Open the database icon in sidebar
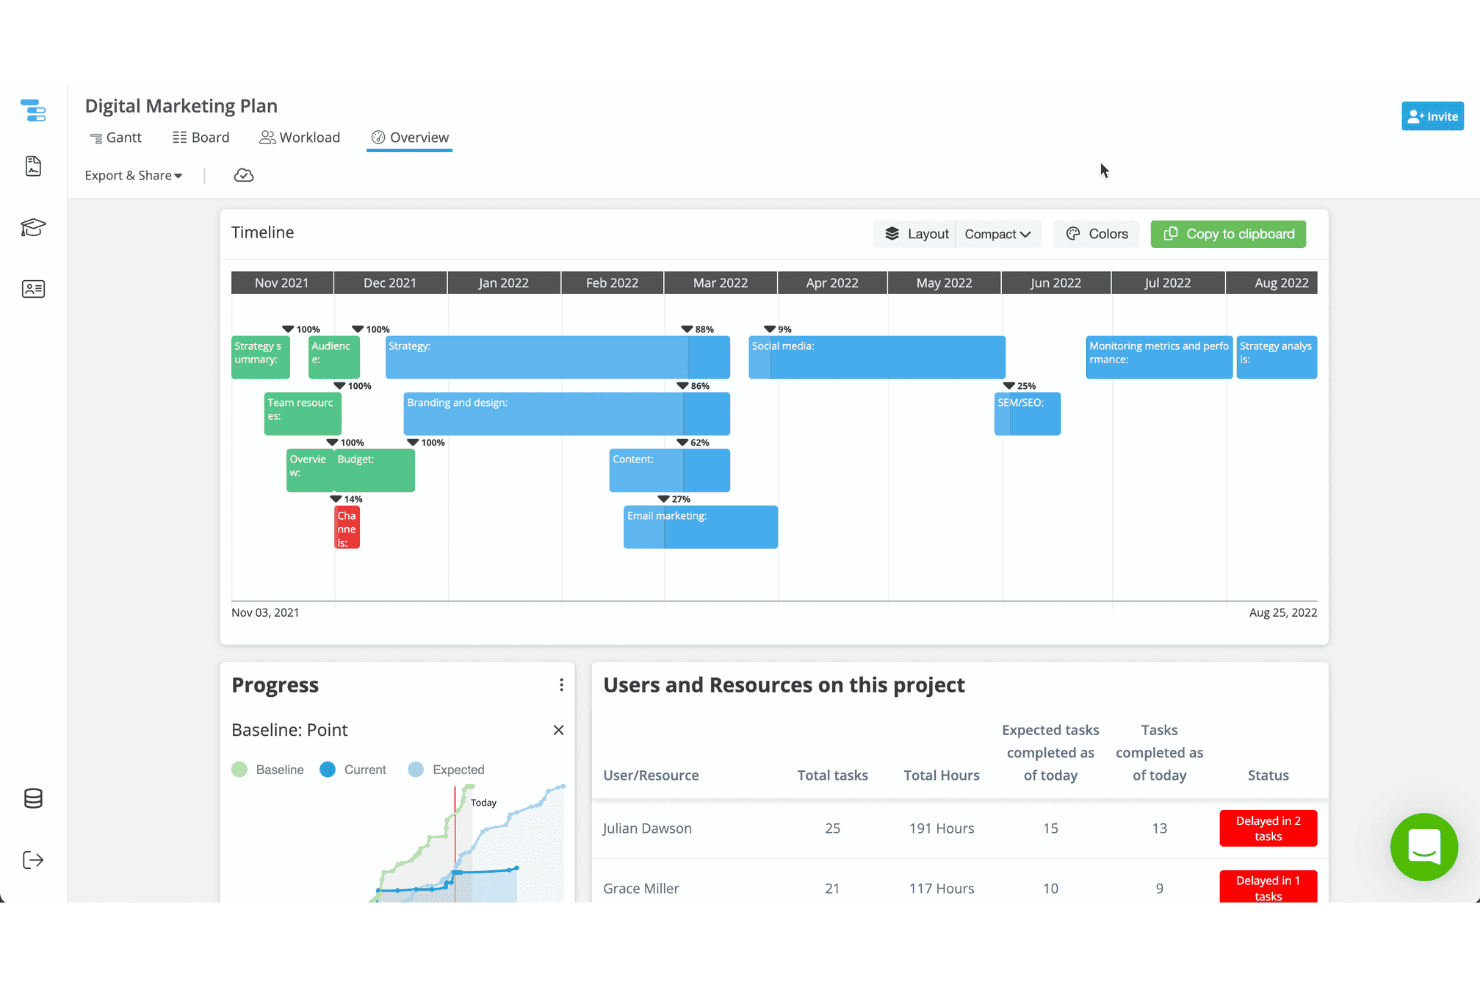The width and height of the screenshot is (1480, 987). [33, 799]
